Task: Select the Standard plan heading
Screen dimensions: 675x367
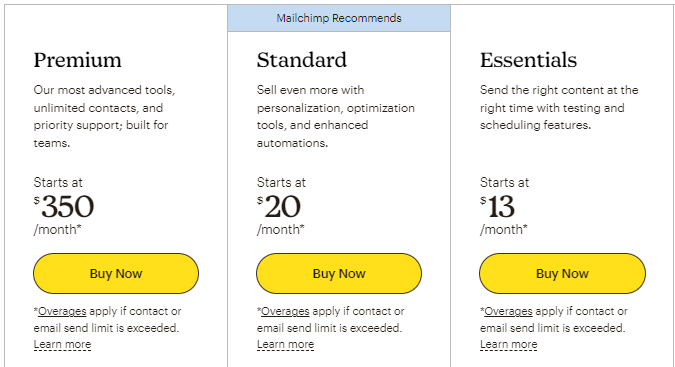Action: click(301, 60)
